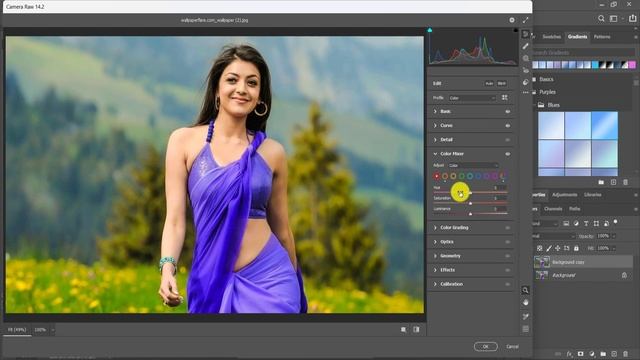Screen dimensions: 640x360
Task: Open Camera Raw preferences gear icon
Action: click(x=512, y=20)
